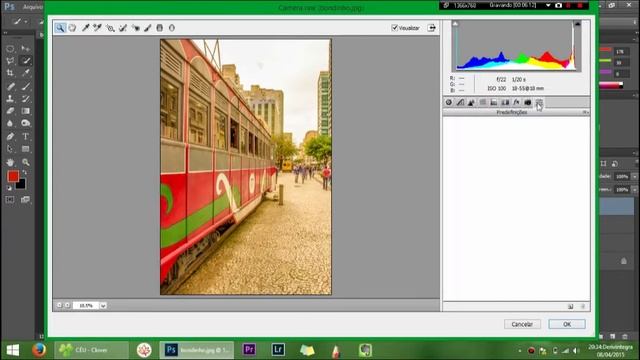
Task: Confirm Camera Raw with OK button
Action: click(x=567, y=324)
